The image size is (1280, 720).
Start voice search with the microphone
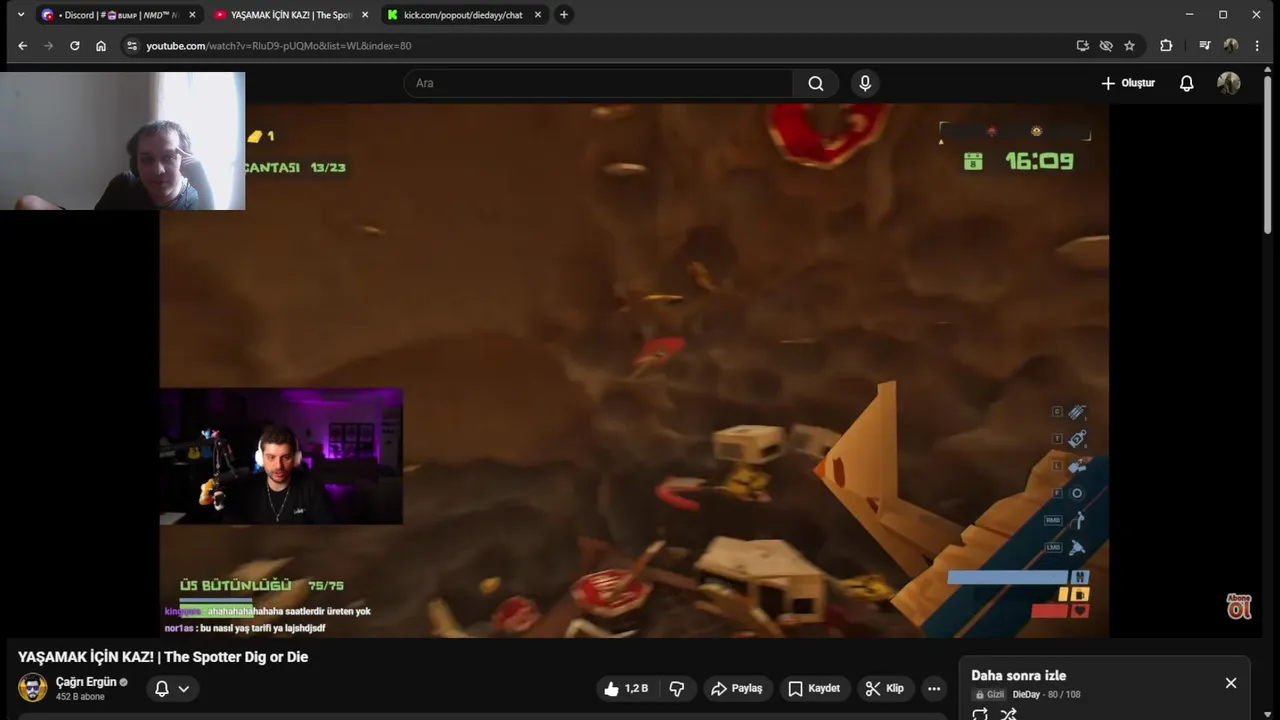coord(866,83)
